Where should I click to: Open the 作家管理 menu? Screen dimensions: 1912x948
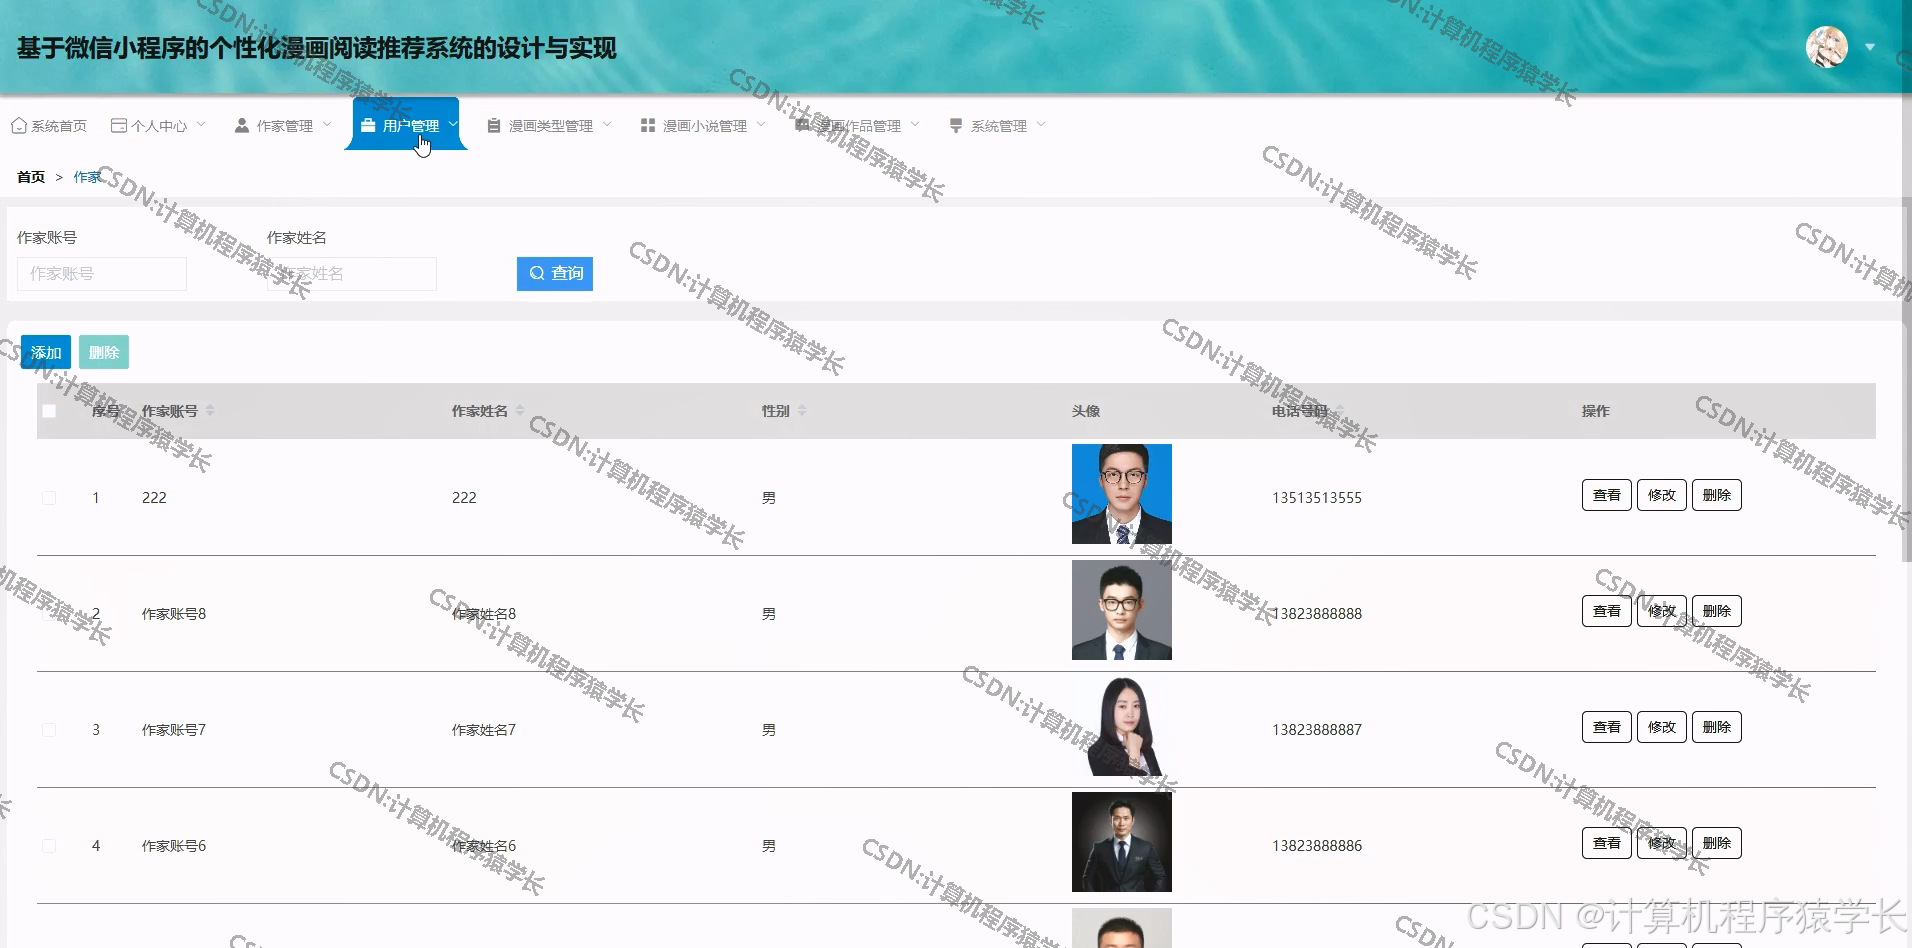[x=283, y=126]
